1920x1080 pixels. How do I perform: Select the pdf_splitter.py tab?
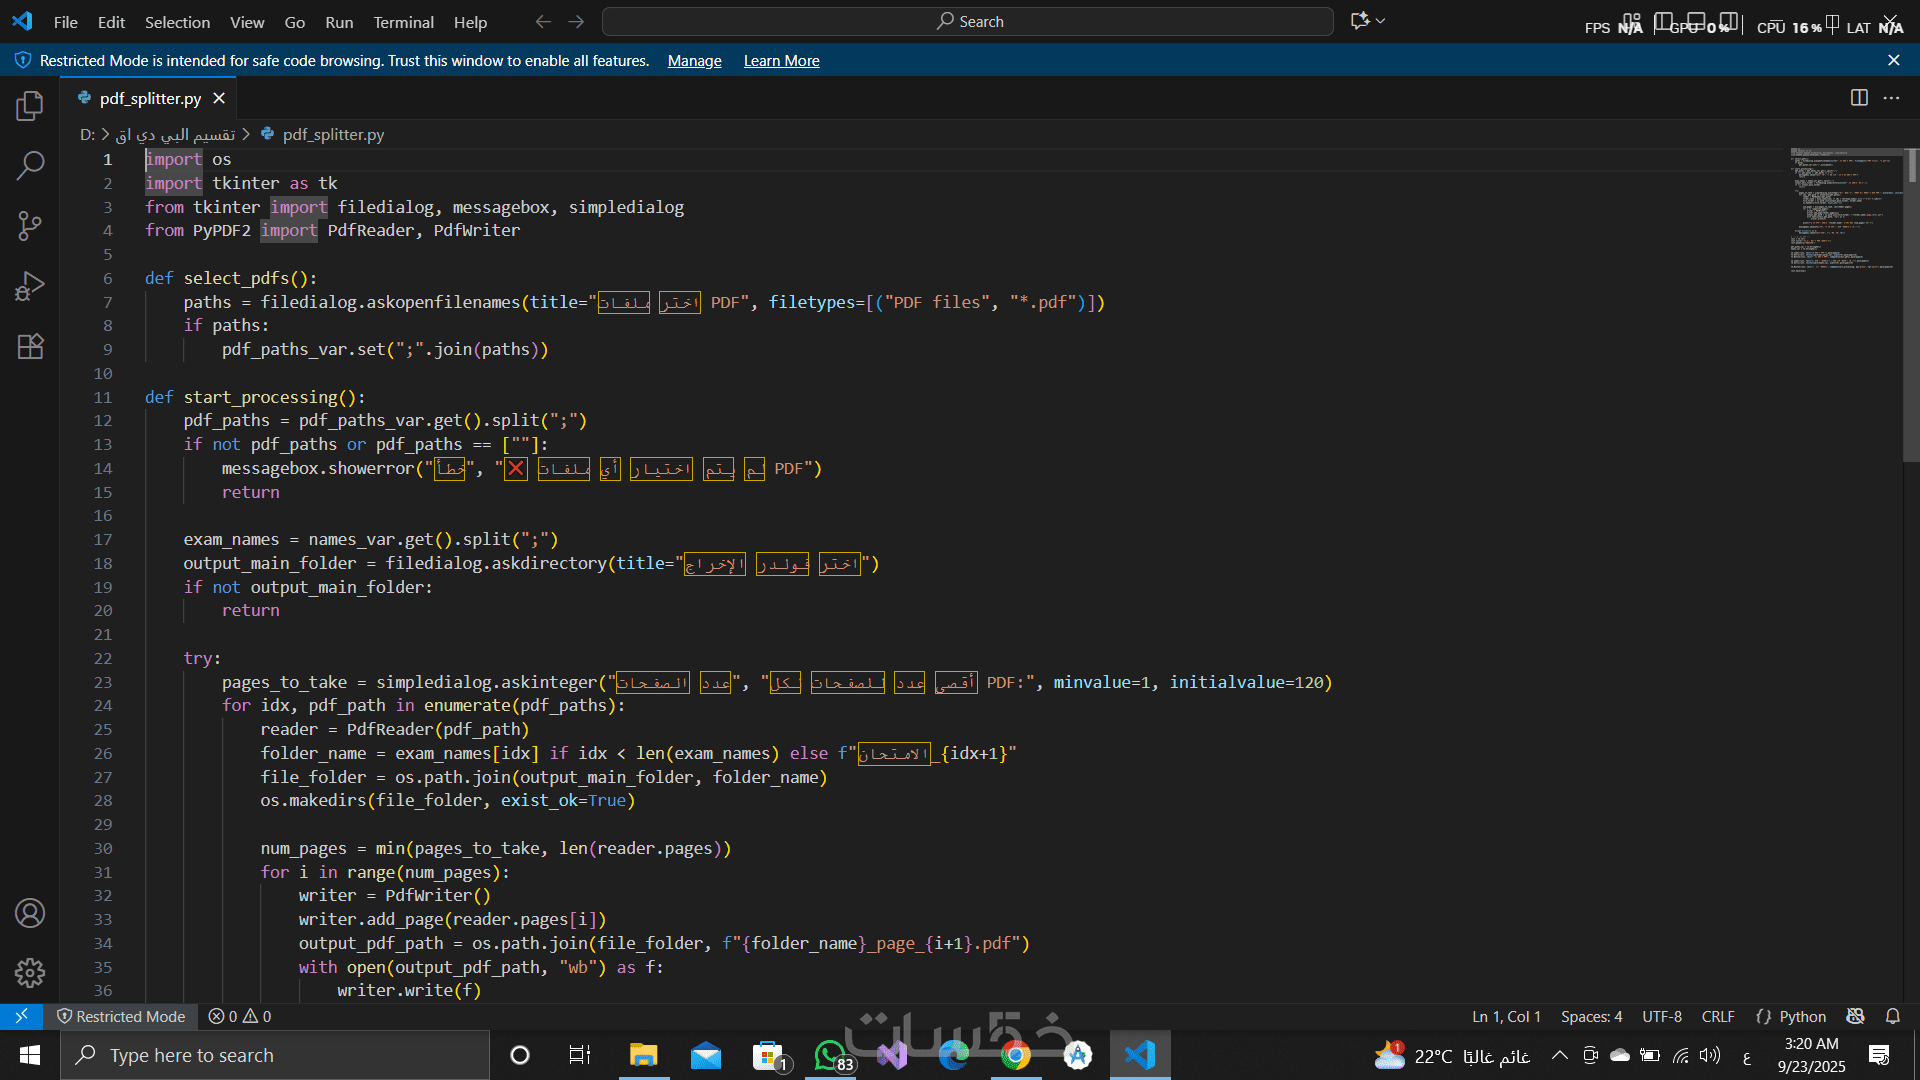(150, 98)
